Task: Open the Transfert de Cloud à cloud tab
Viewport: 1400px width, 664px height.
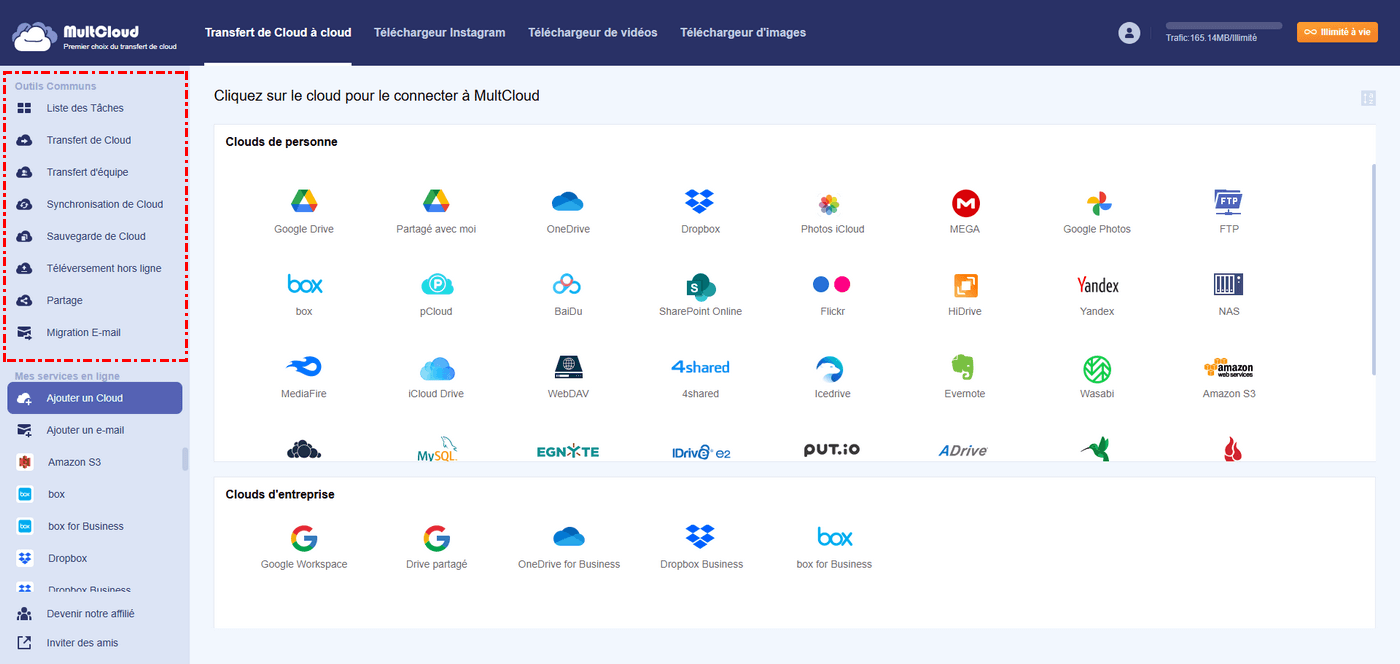Action: pos(278,32)
